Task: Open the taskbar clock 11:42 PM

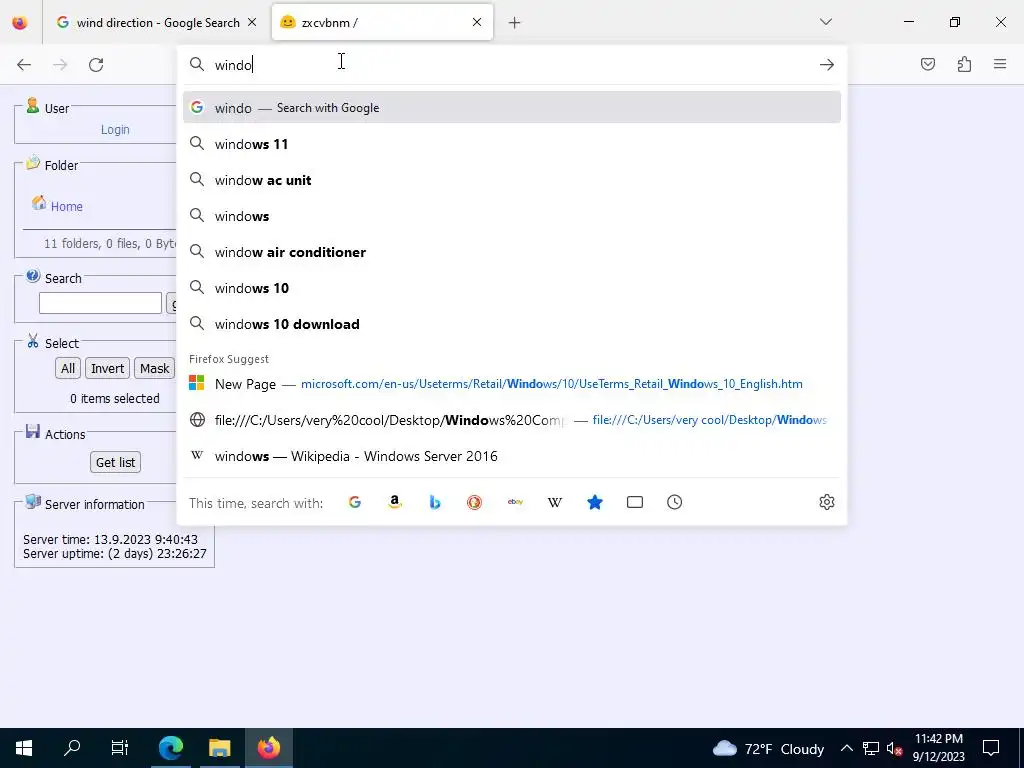Action: tap(939, 748)
